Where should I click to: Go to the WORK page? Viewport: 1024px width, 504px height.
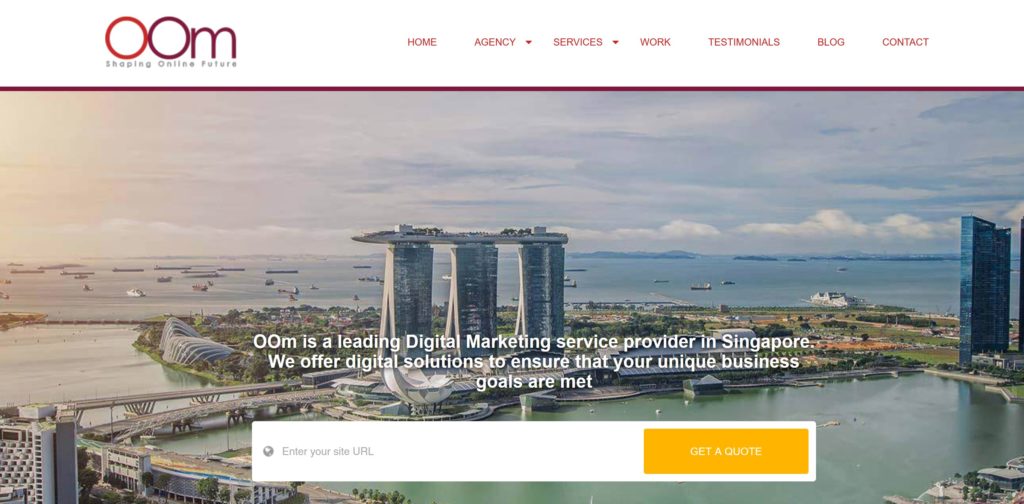[655, 42]
